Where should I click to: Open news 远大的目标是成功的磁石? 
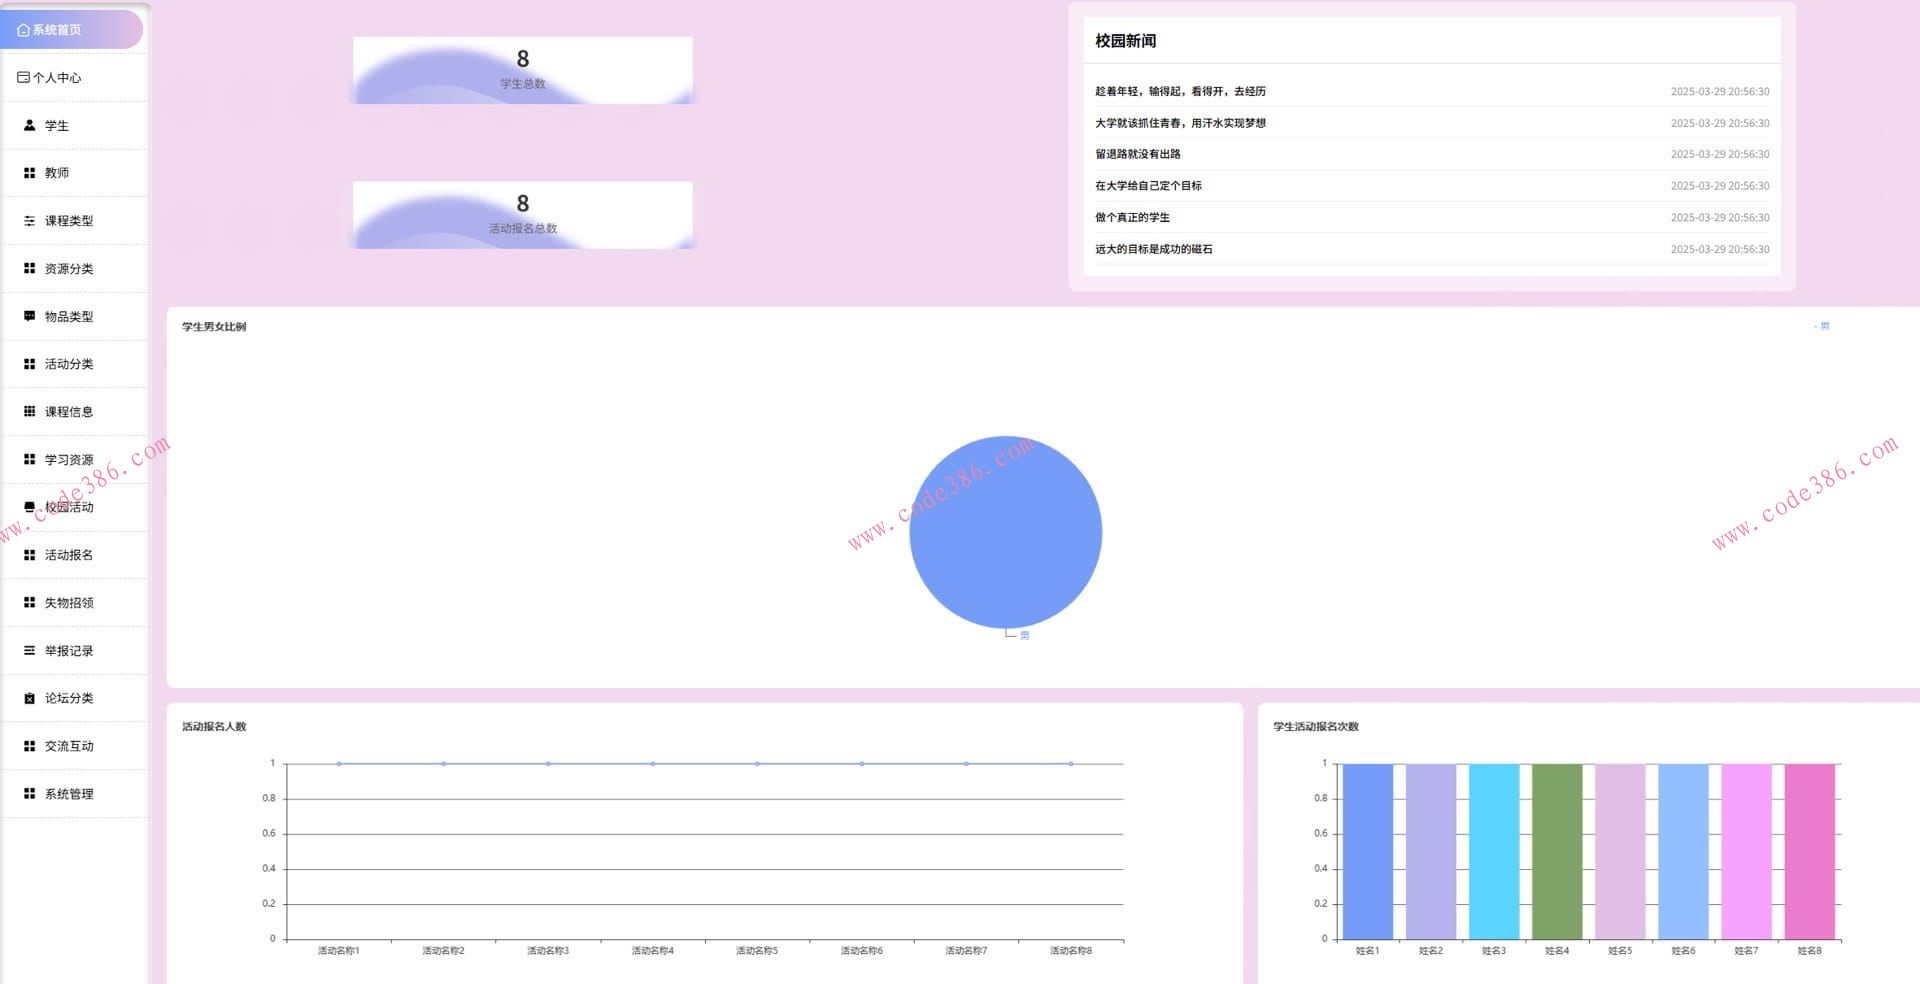point(1153,249)
